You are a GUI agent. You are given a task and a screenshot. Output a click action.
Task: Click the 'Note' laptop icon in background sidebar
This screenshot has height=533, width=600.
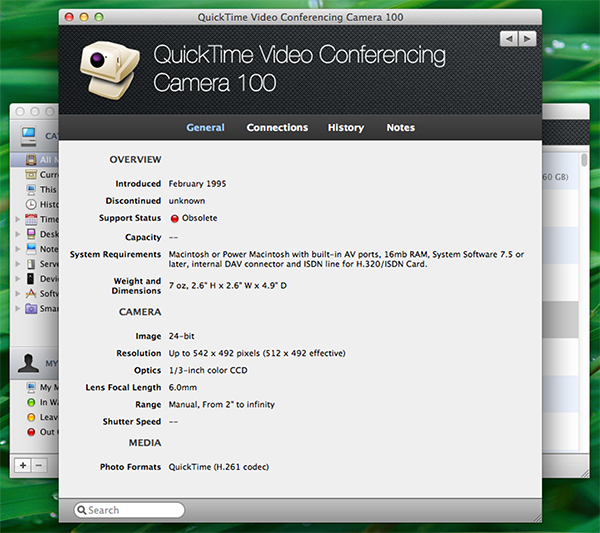click(31, 249)
